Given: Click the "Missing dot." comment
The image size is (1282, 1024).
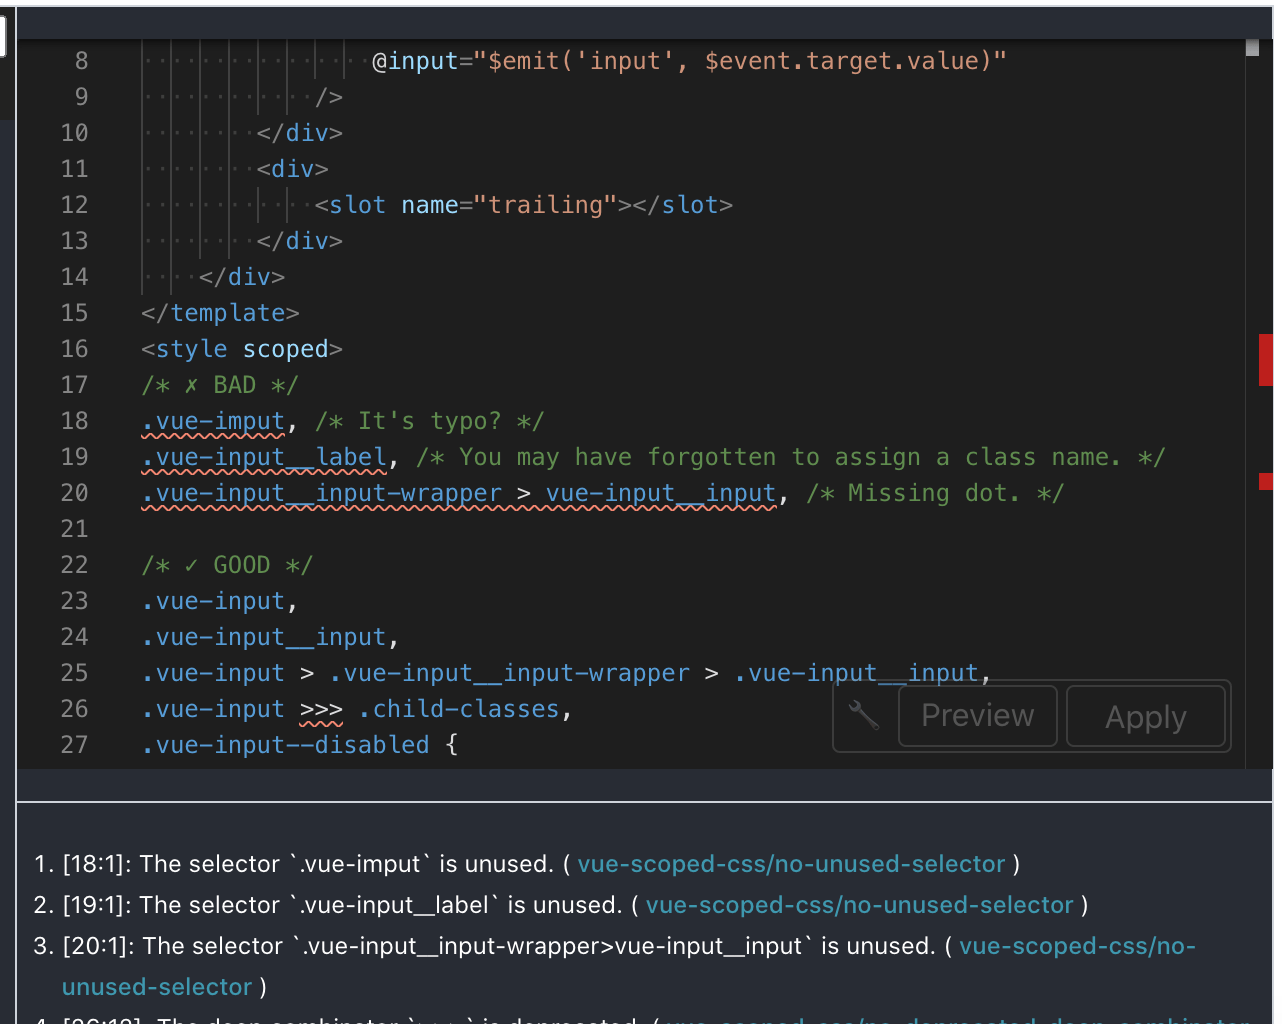Looking at the screenshot, I should tap(935, 493).
